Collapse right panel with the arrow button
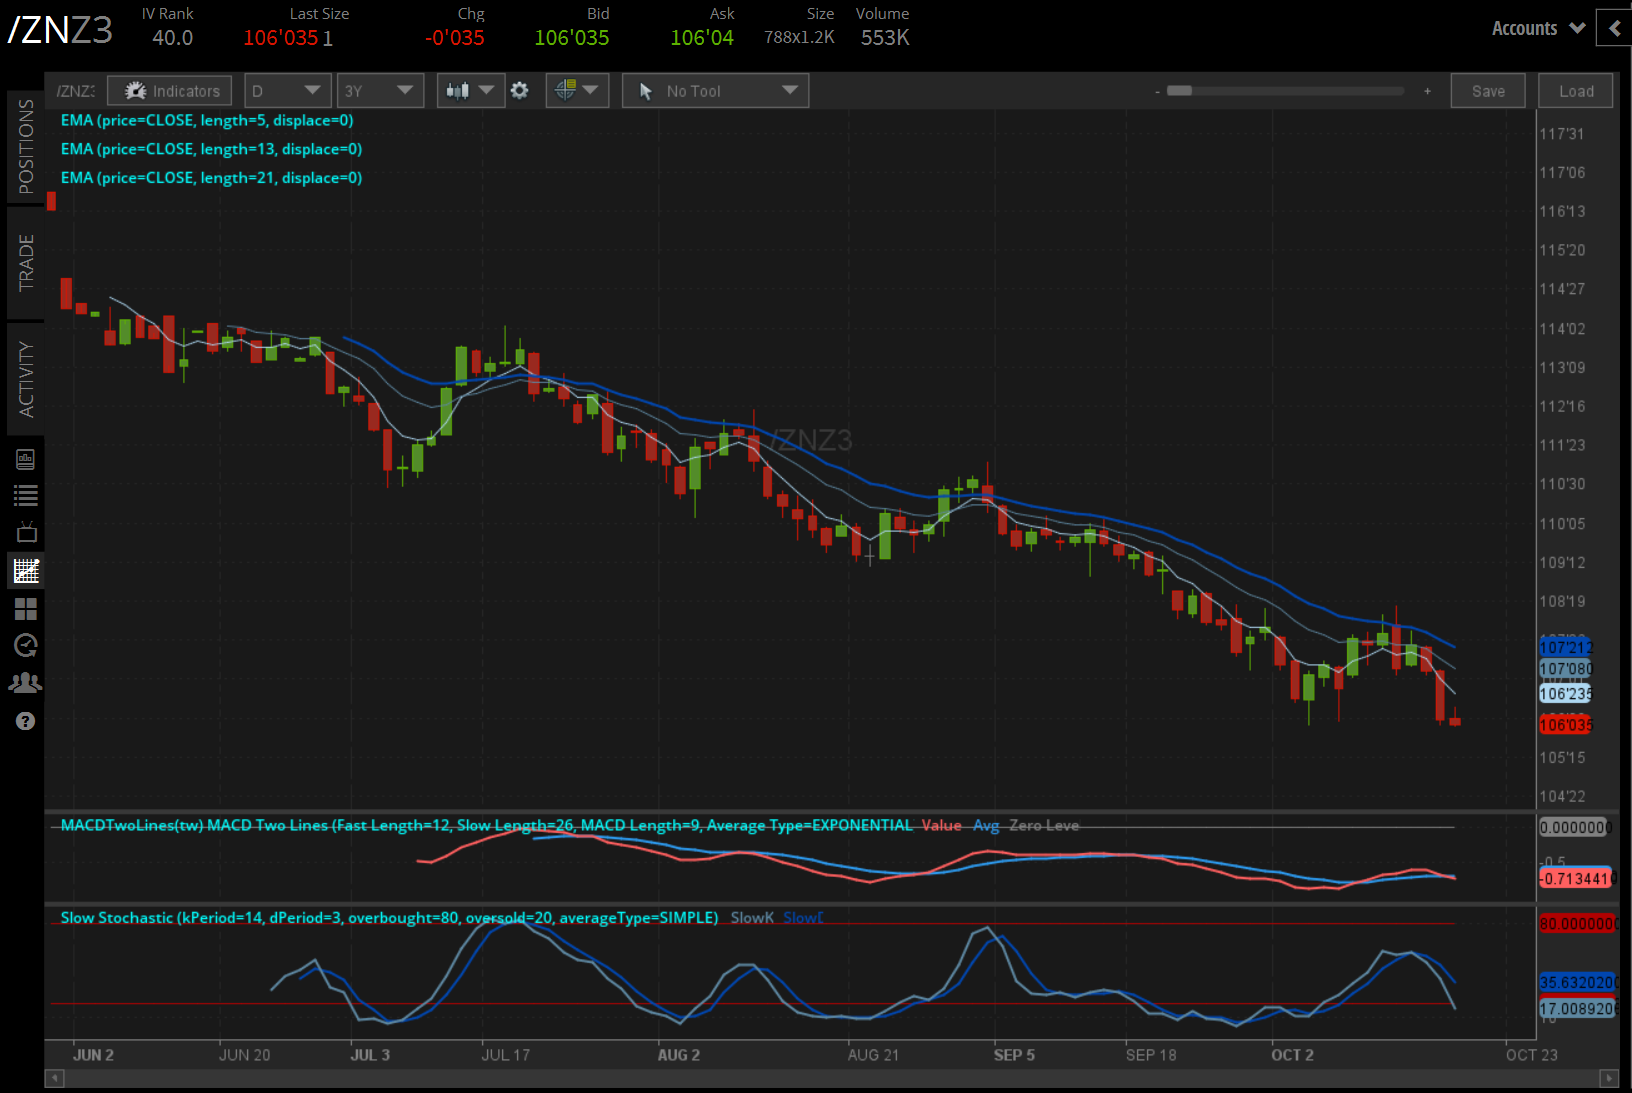 point(1614,28)
